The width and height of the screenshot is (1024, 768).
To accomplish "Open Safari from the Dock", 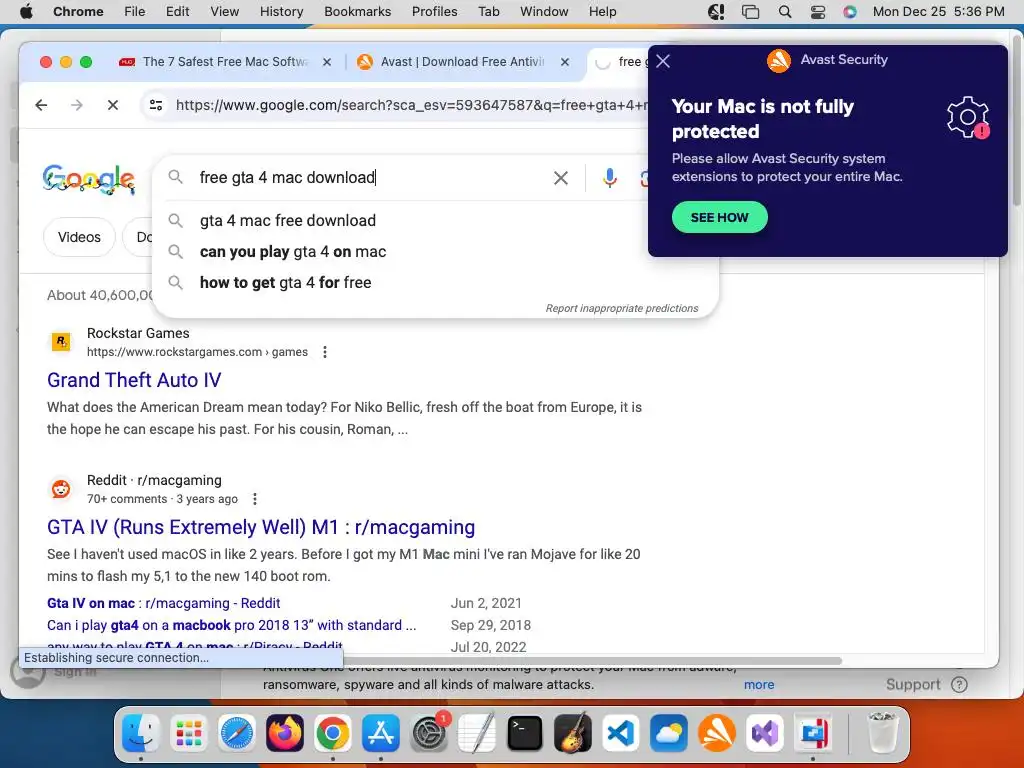I will pos(236,733).
